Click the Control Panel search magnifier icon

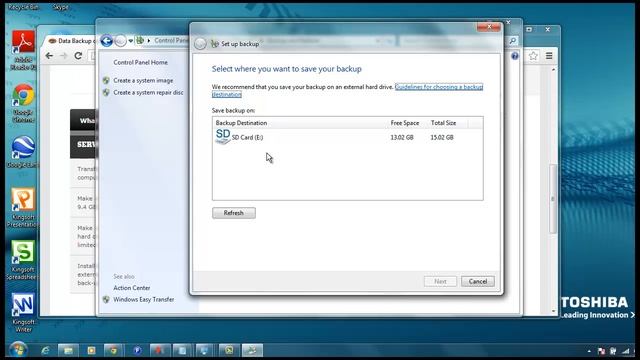513,40
